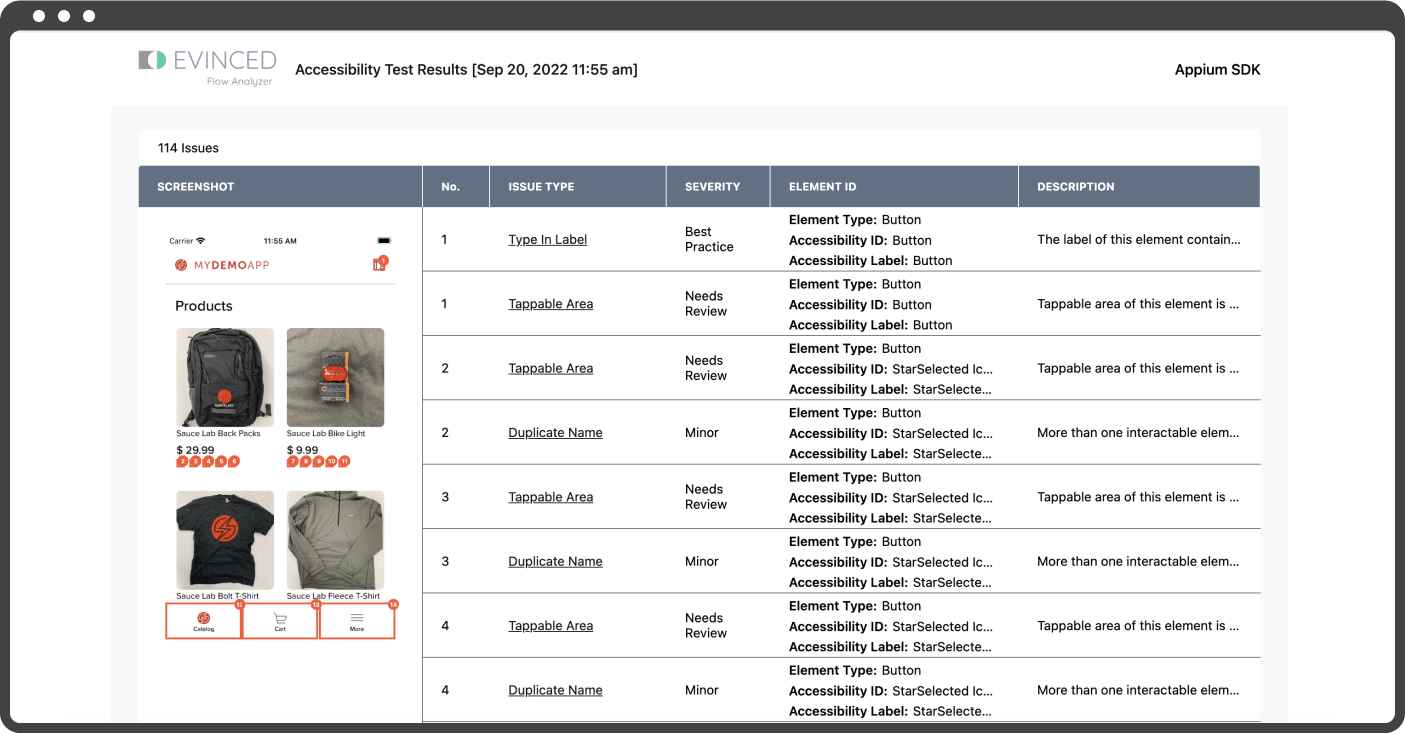Open first Tappable Area issue link

[x=550, y=304]
